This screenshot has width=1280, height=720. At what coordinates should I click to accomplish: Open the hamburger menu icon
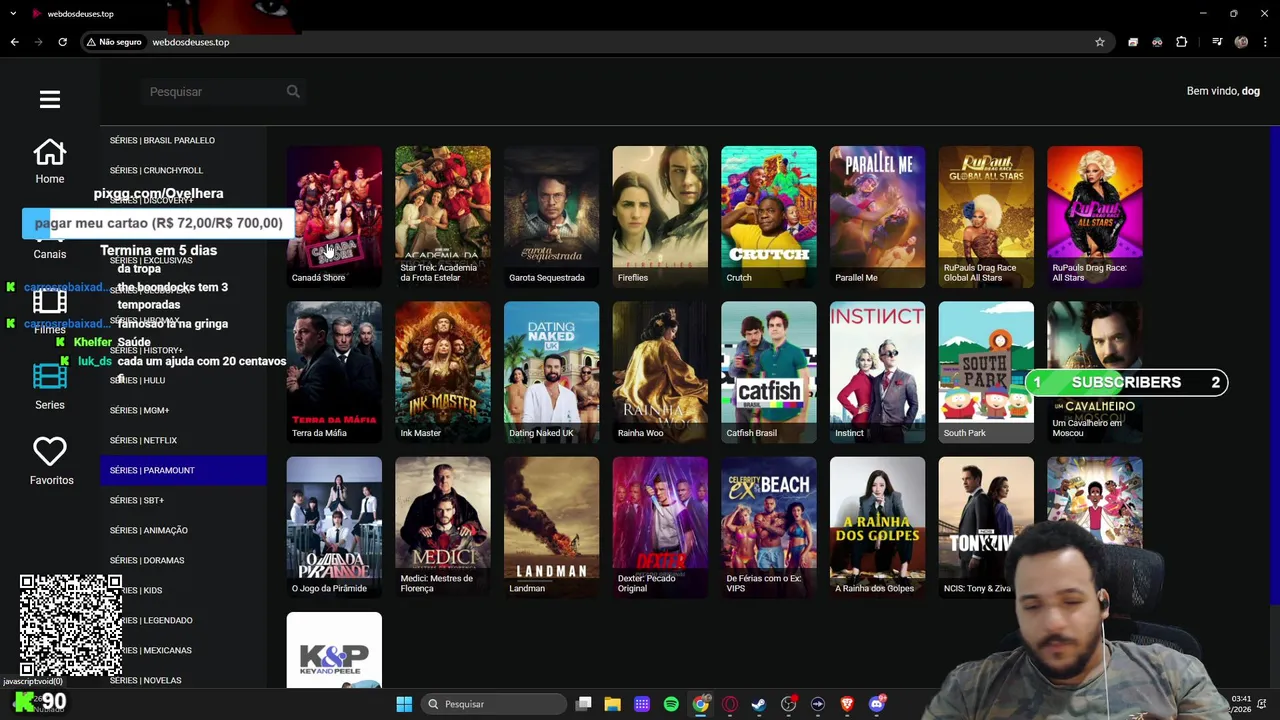coord(50,99)
